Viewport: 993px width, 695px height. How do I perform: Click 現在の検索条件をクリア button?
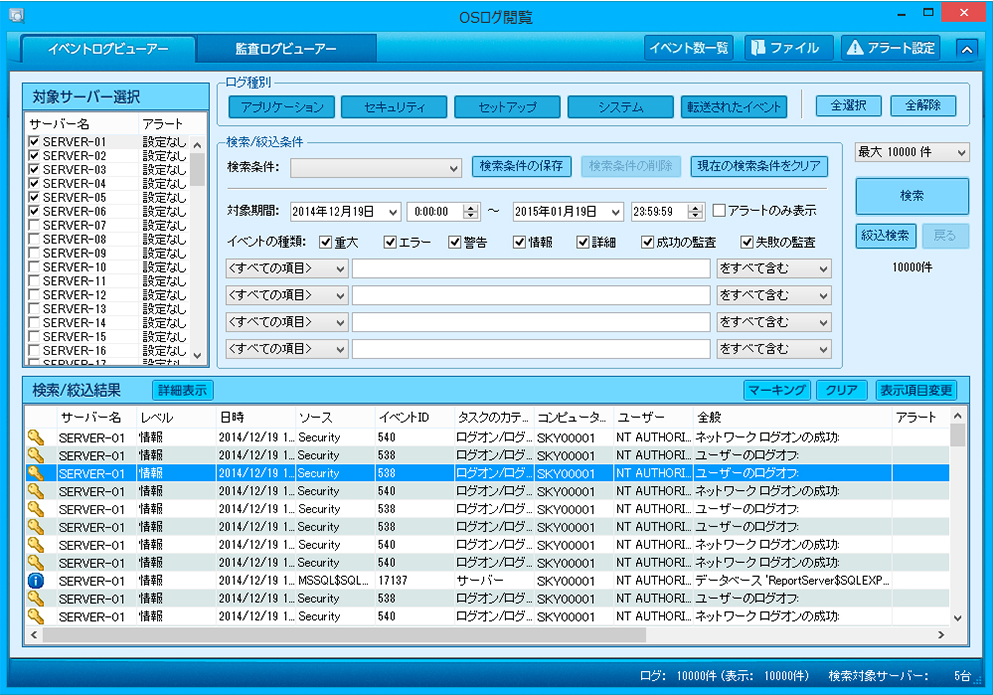(759, 166)
